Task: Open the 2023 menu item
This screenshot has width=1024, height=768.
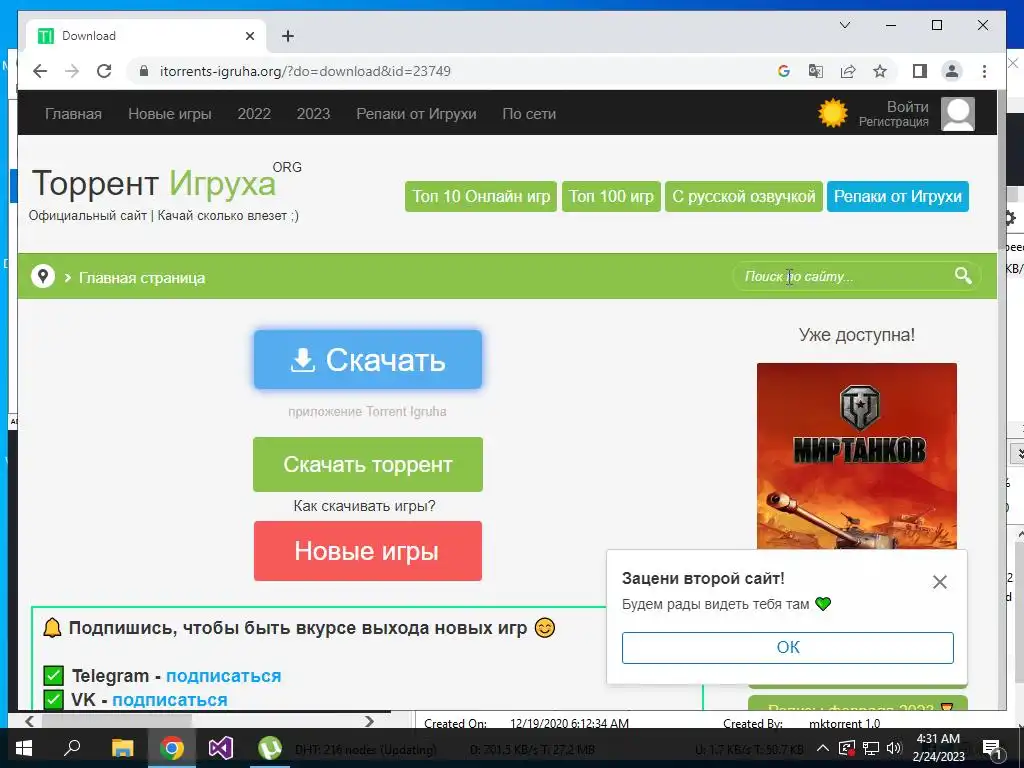Action: click(313, 114)
